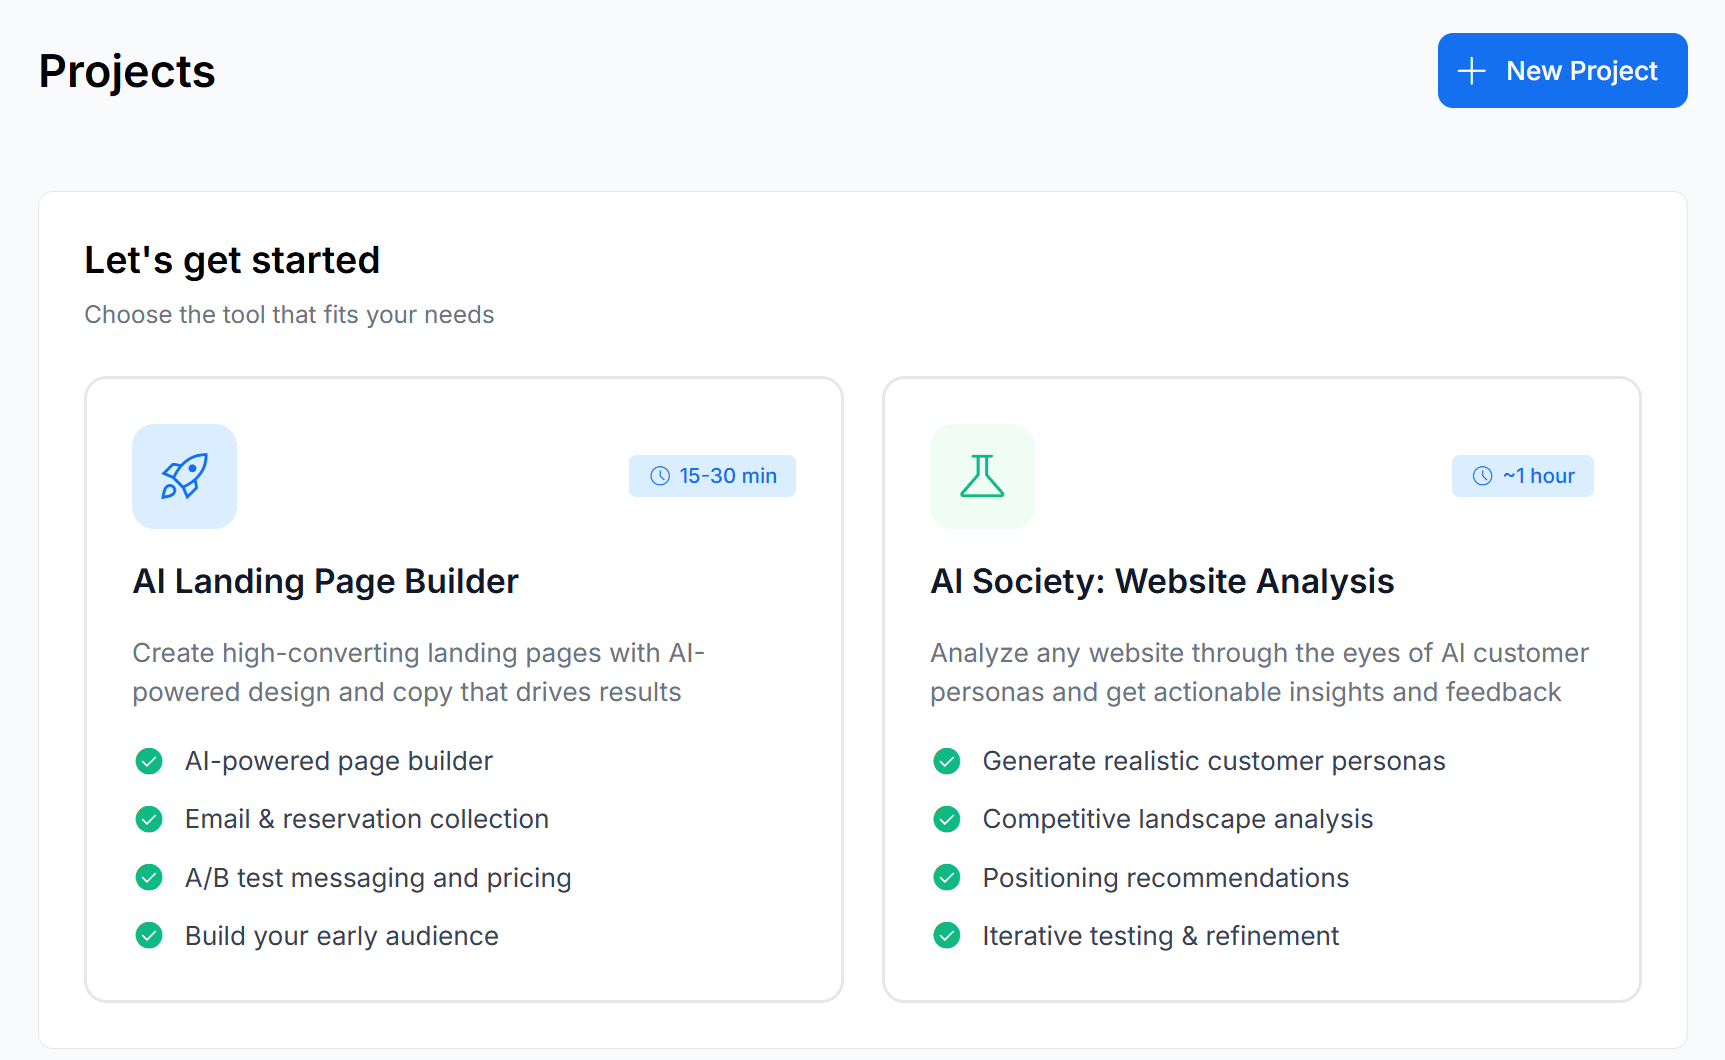This screenshot has height=1060, width=1725.
Task: Click the Let's get started heading
Action: click(232, 260)
